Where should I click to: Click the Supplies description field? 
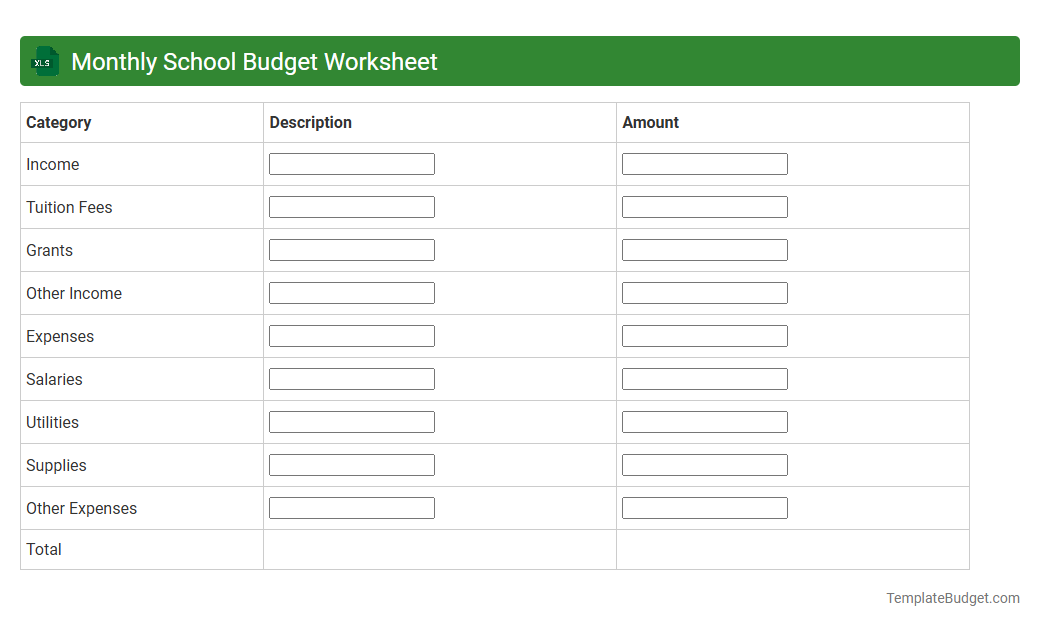click(x=351, y=464)
